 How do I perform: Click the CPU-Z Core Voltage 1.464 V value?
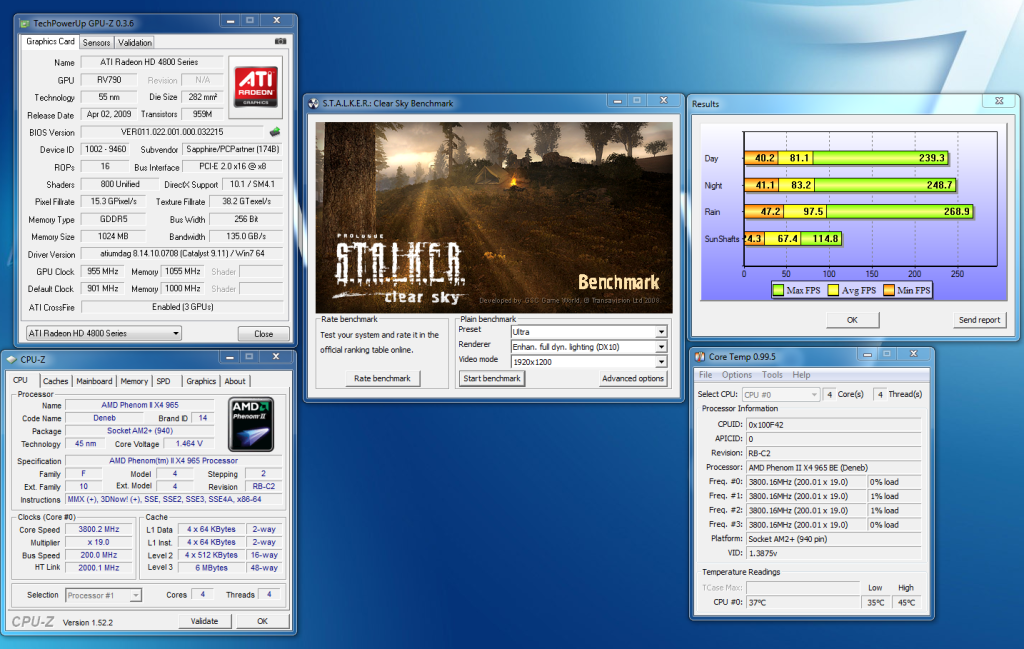click(x=189, y=443)
